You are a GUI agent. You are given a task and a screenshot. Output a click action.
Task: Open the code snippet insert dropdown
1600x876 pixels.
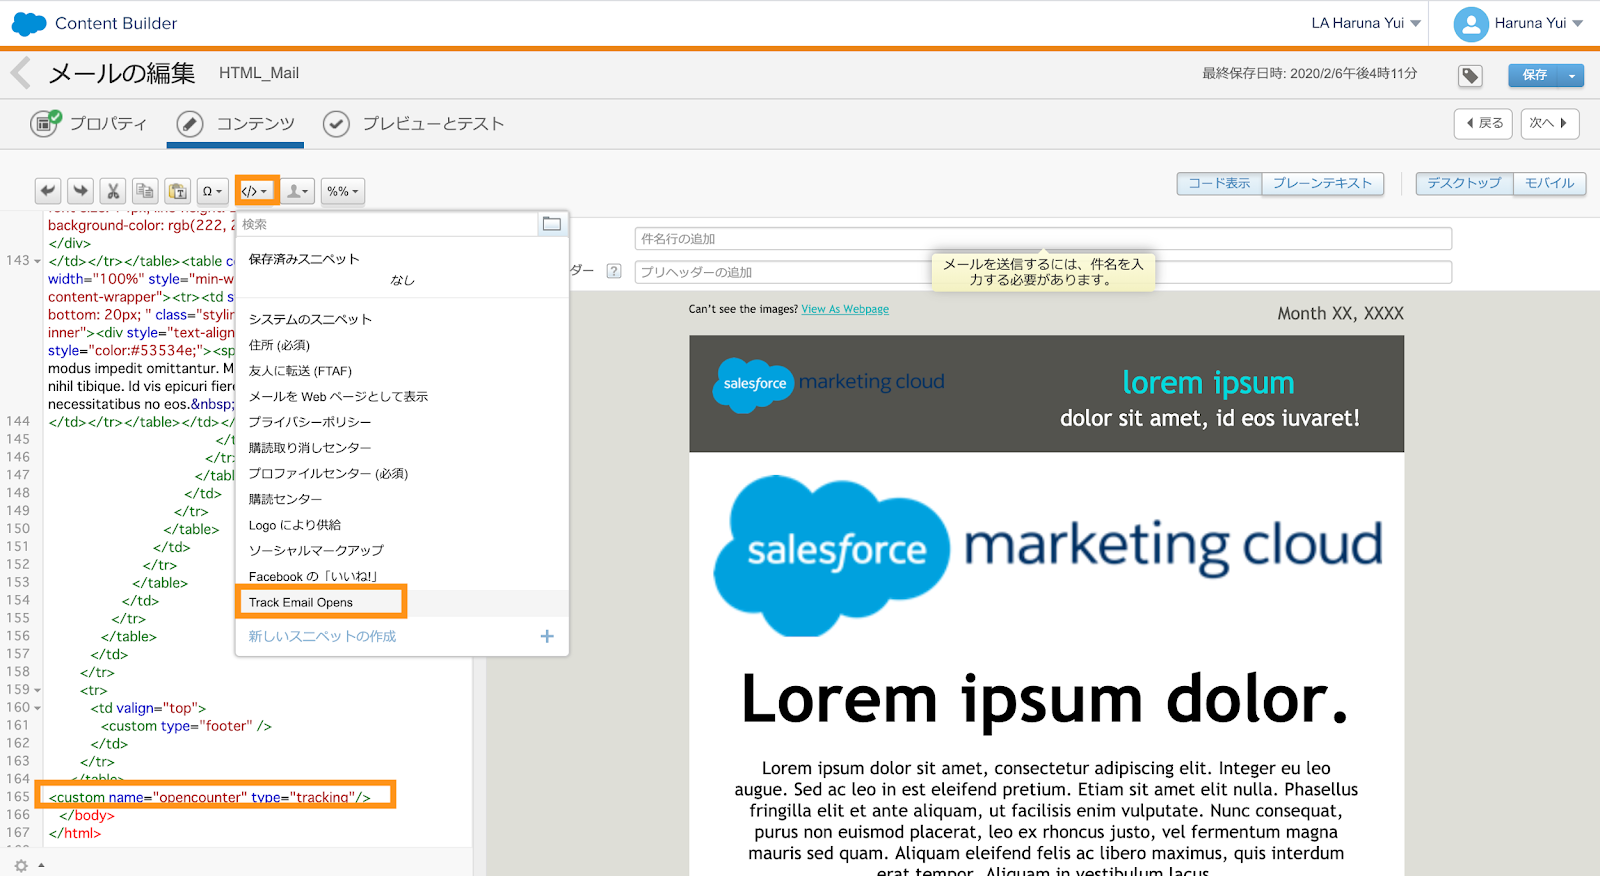click(x=256, y=191)
